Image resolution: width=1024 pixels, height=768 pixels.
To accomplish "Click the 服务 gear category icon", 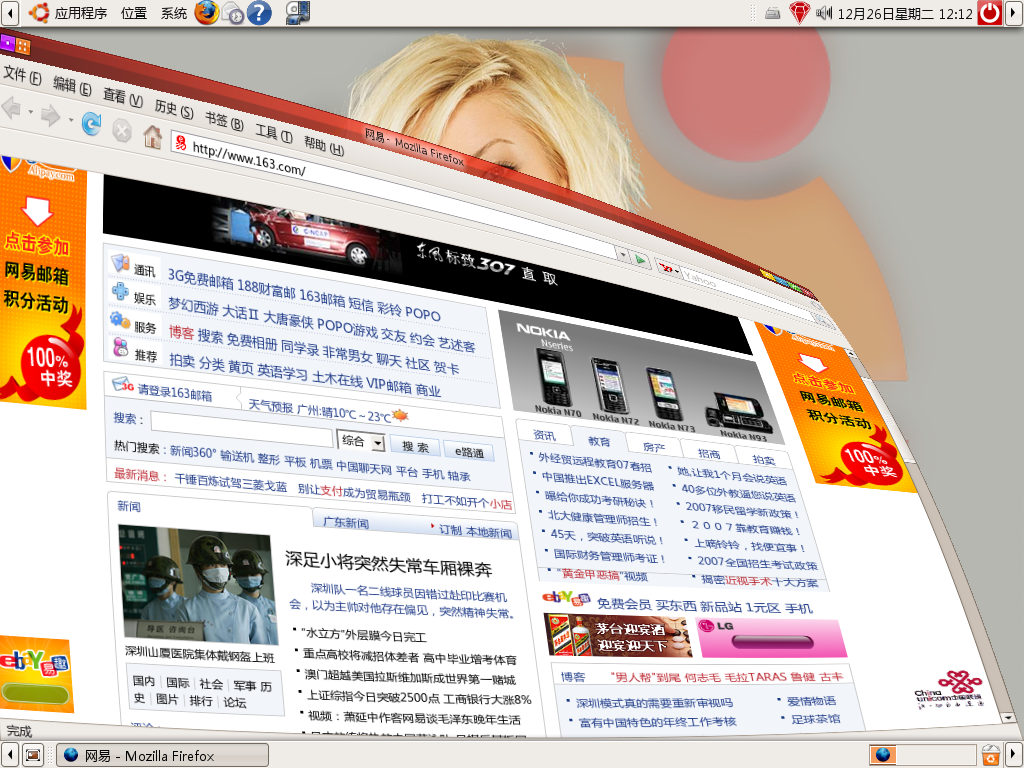I will click(120, 320).
